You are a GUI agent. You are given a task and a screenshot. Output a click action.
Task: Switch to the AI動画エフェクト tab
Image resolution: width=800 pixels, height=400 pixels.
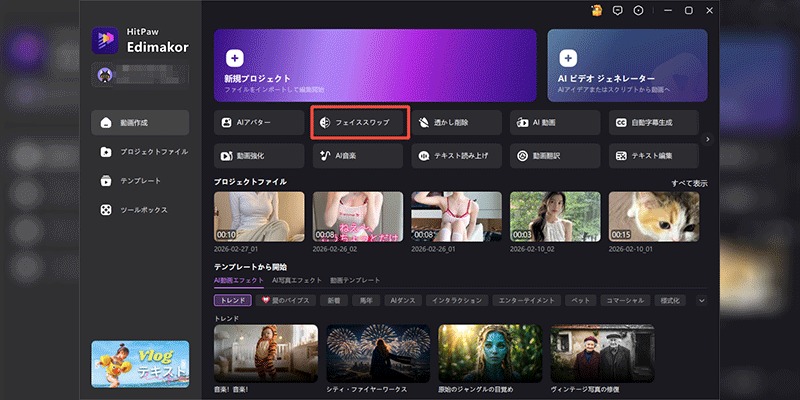coord(239,281)
